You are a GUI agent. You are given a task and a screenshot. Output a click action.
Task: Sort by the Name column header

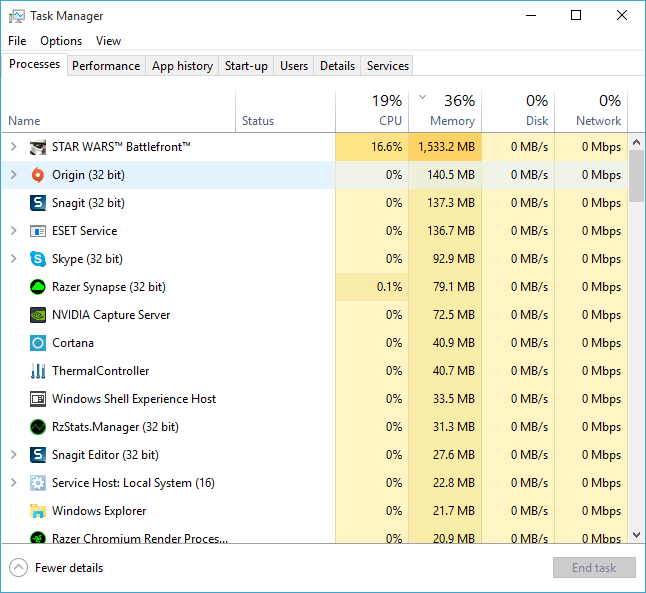coord(119,112)
